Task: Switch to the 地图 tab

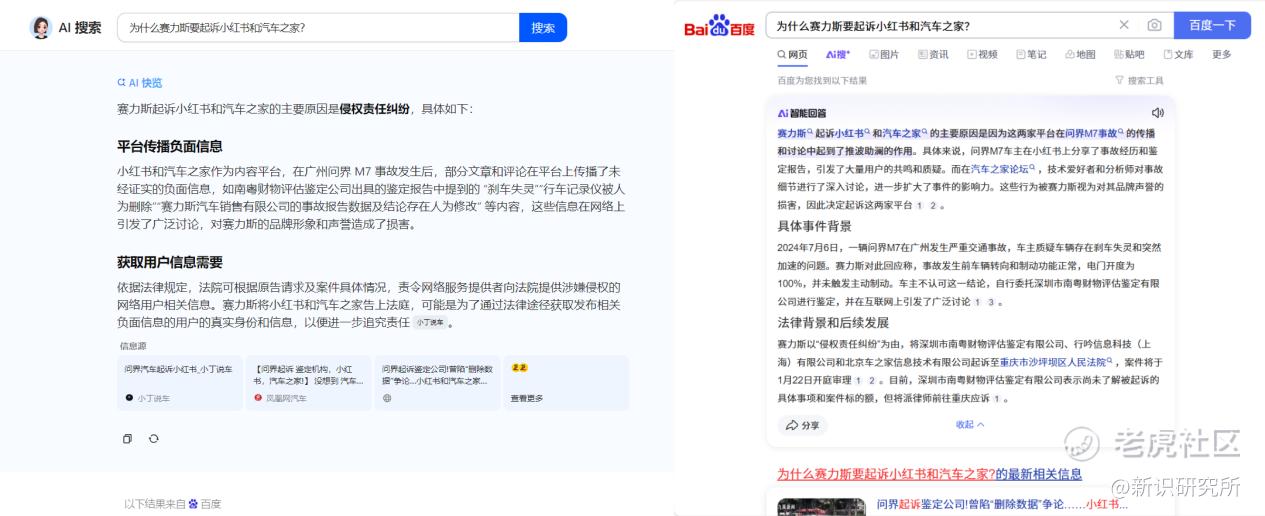Action: [x=1080, y=55]
